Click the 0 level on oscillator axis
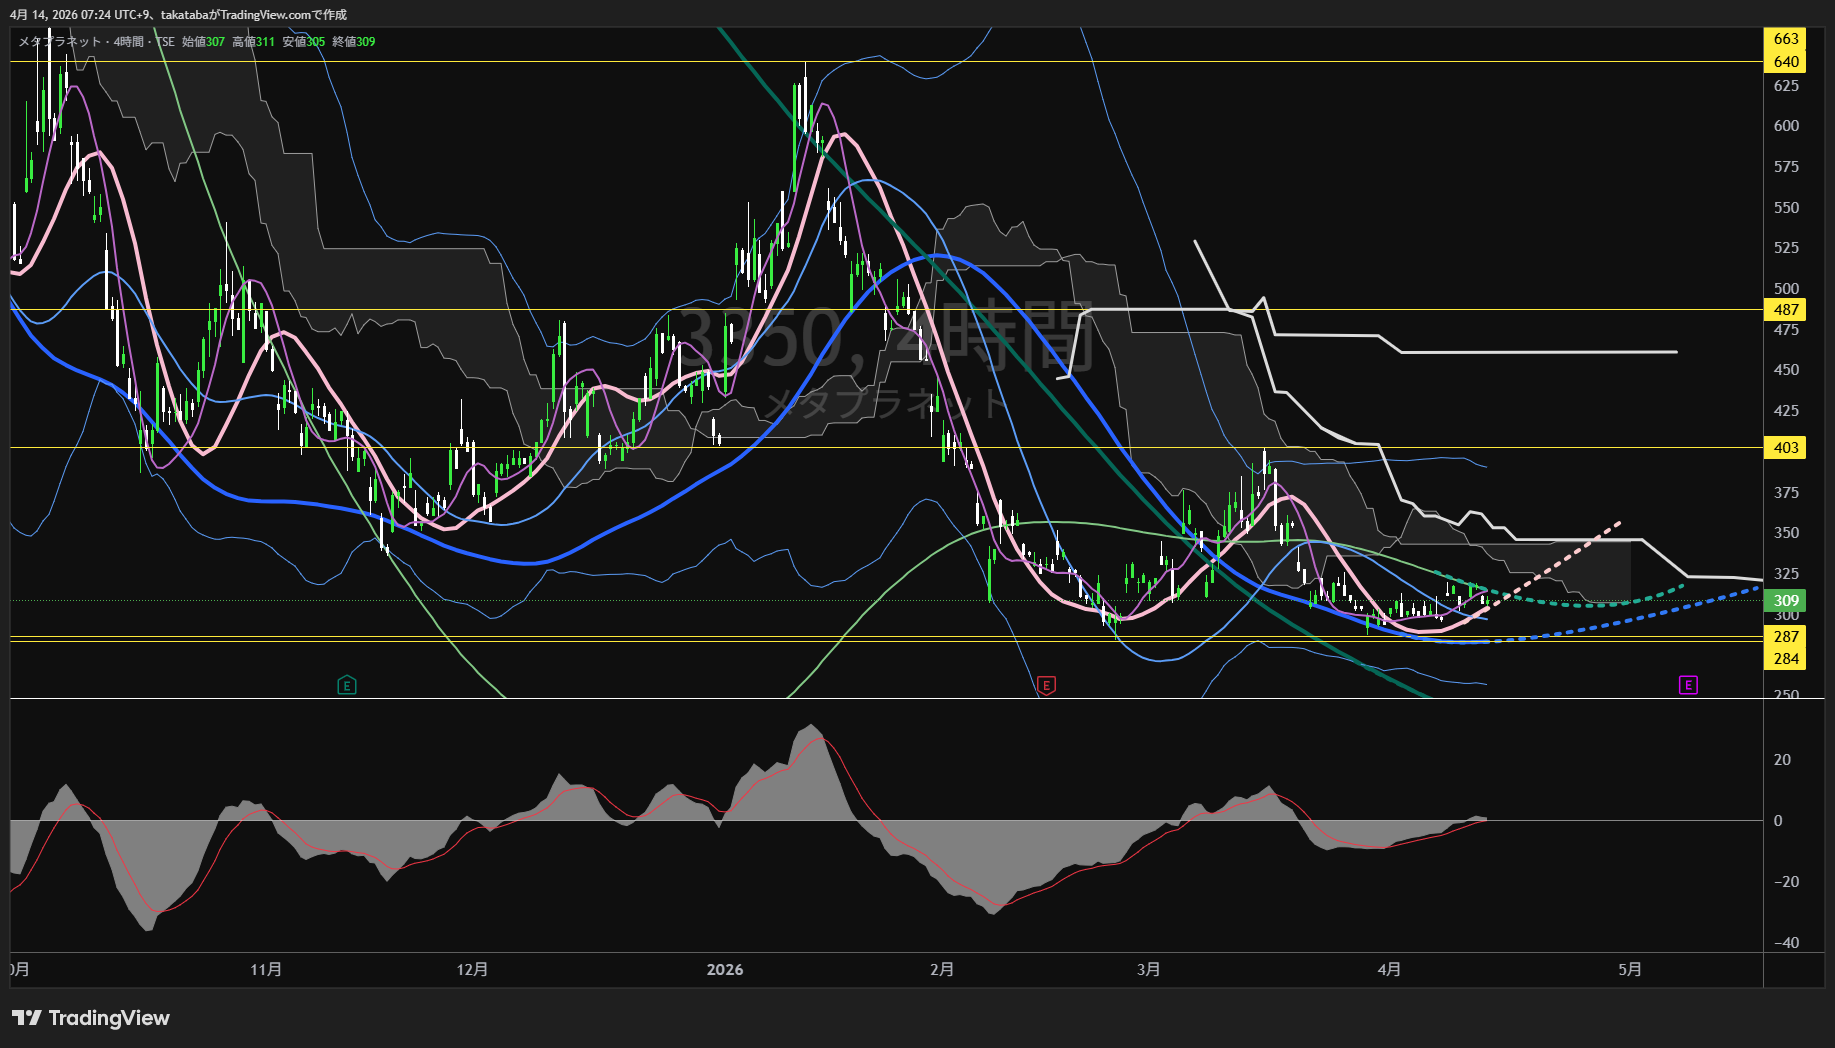 (x=1778, y=821)
